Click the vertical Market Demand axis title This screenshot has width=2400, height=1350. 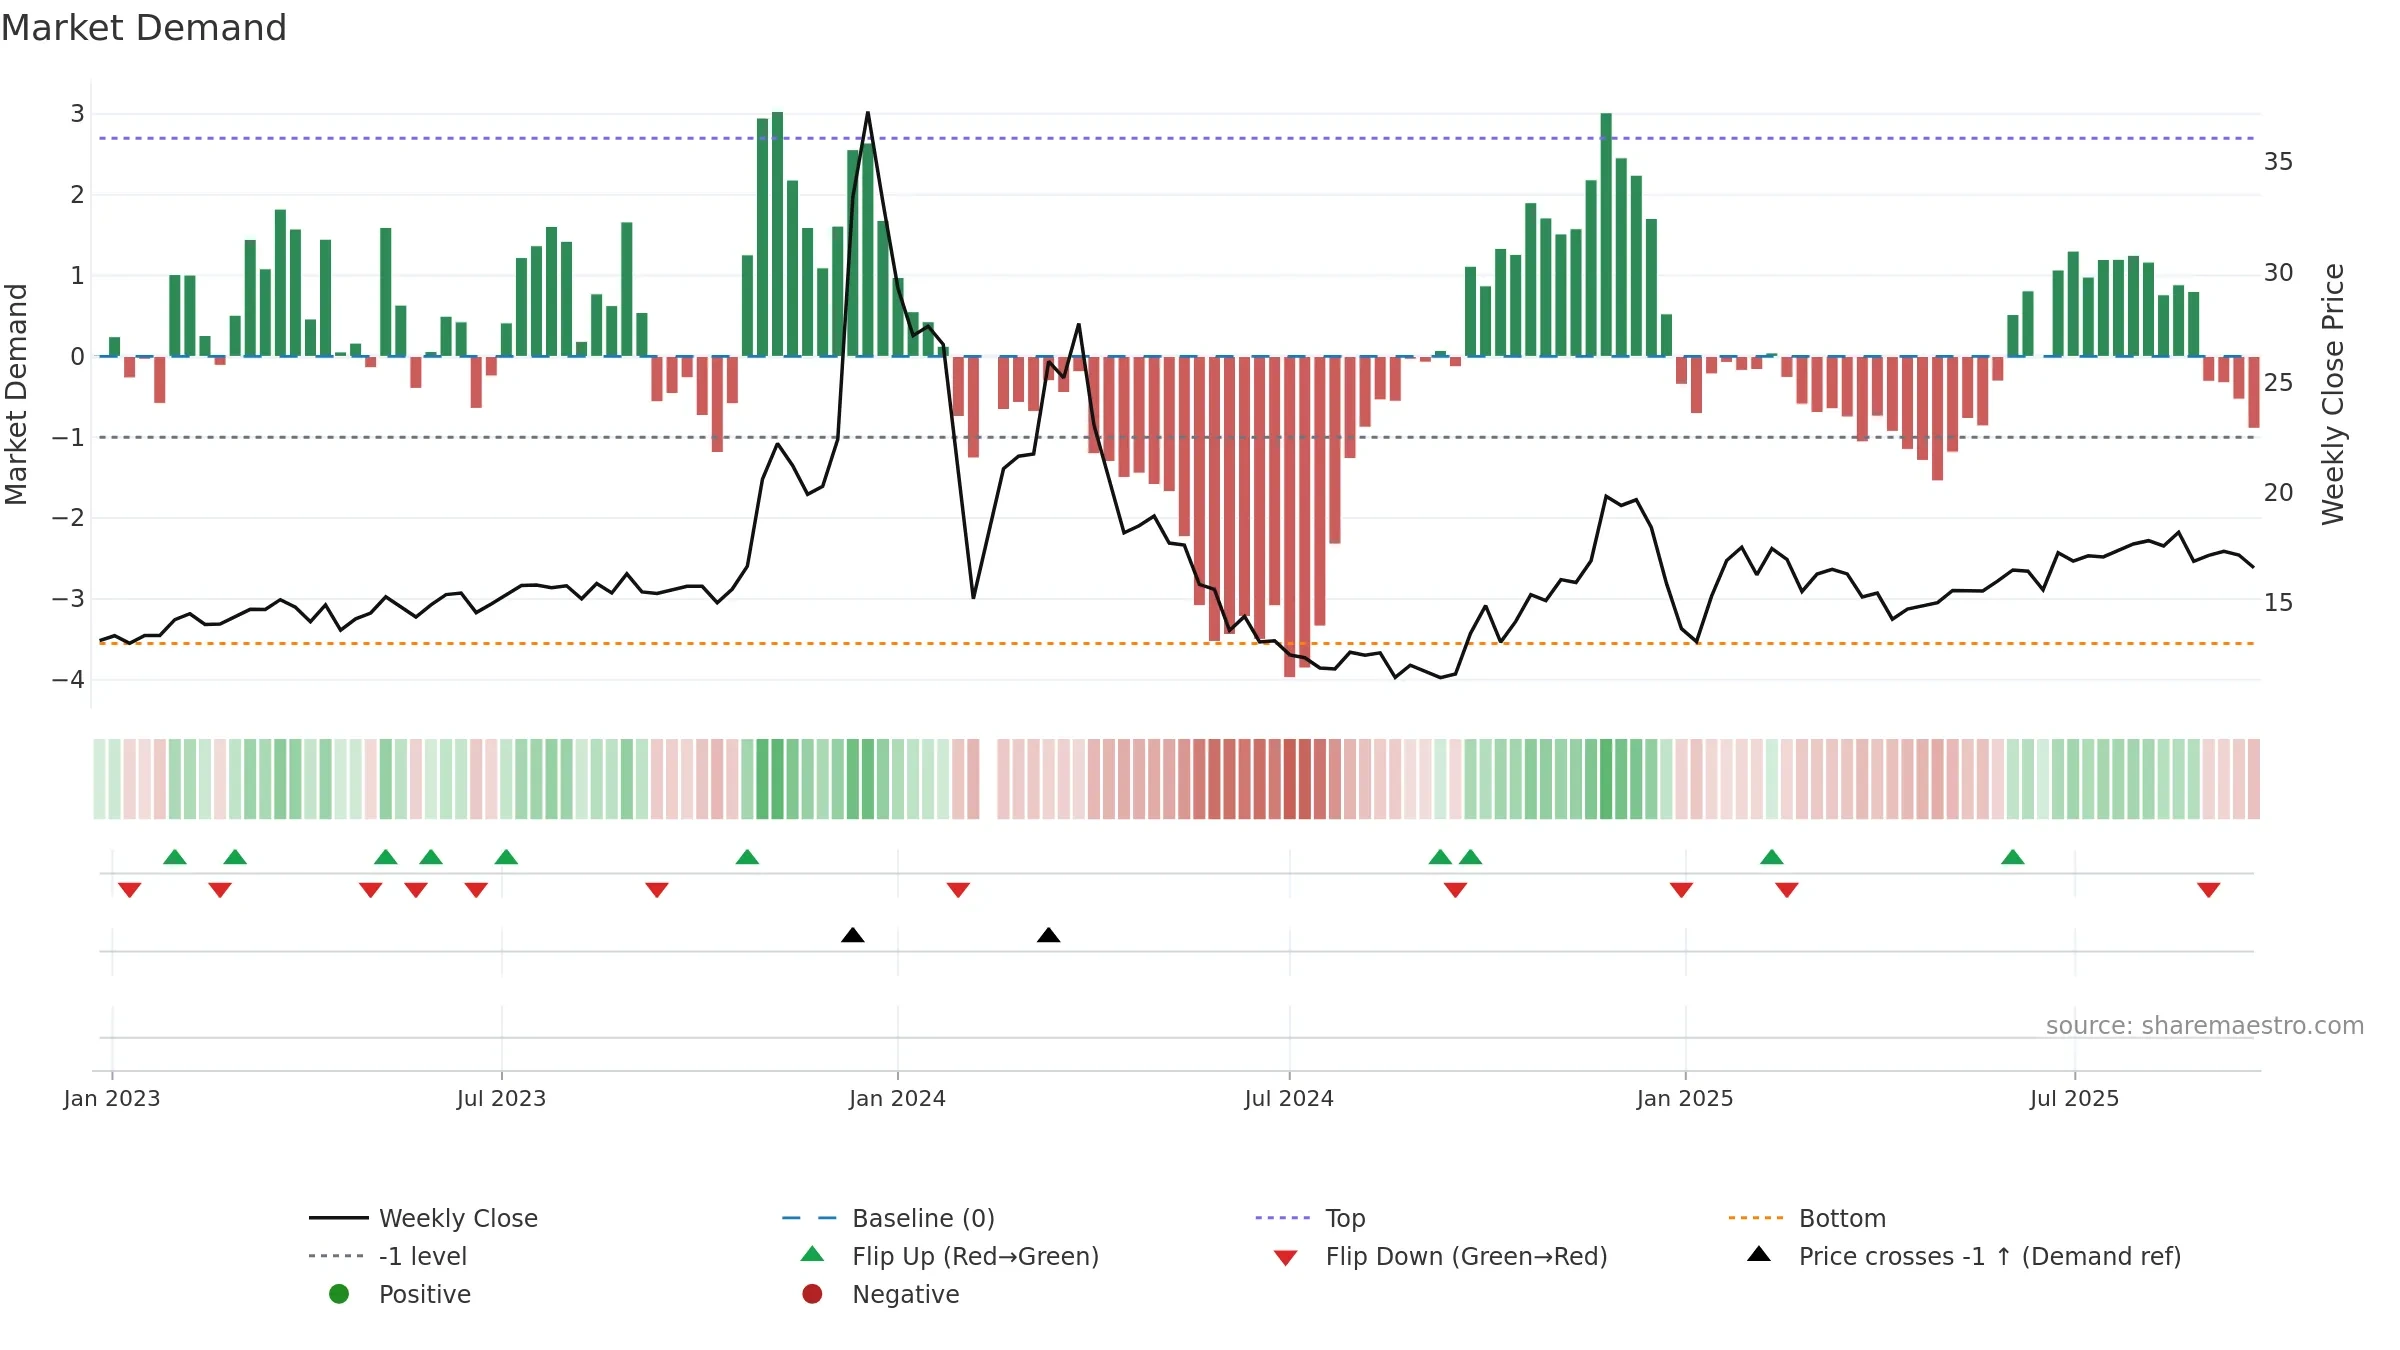tap(16, 394)
